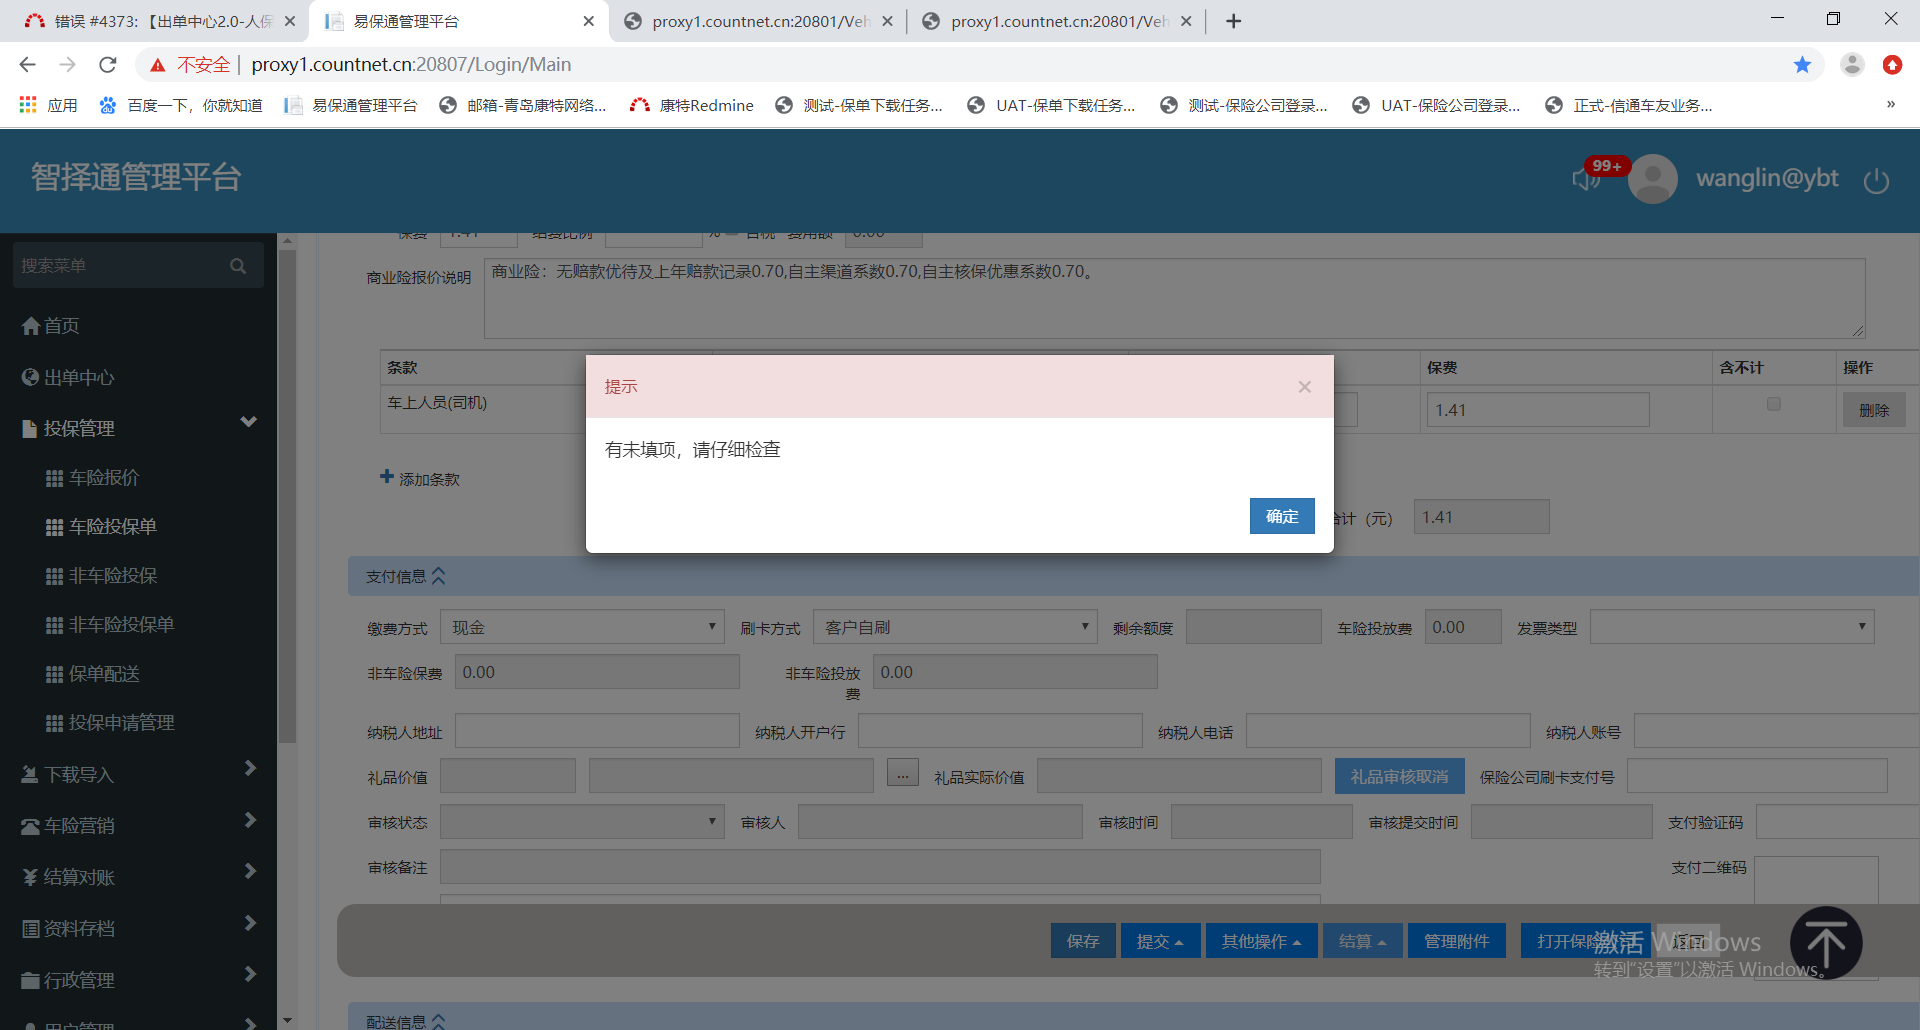Expand the 结算对账 sidebar section
The width and height of the screenshot is (1920, 1030).
[x=251, y=871]
